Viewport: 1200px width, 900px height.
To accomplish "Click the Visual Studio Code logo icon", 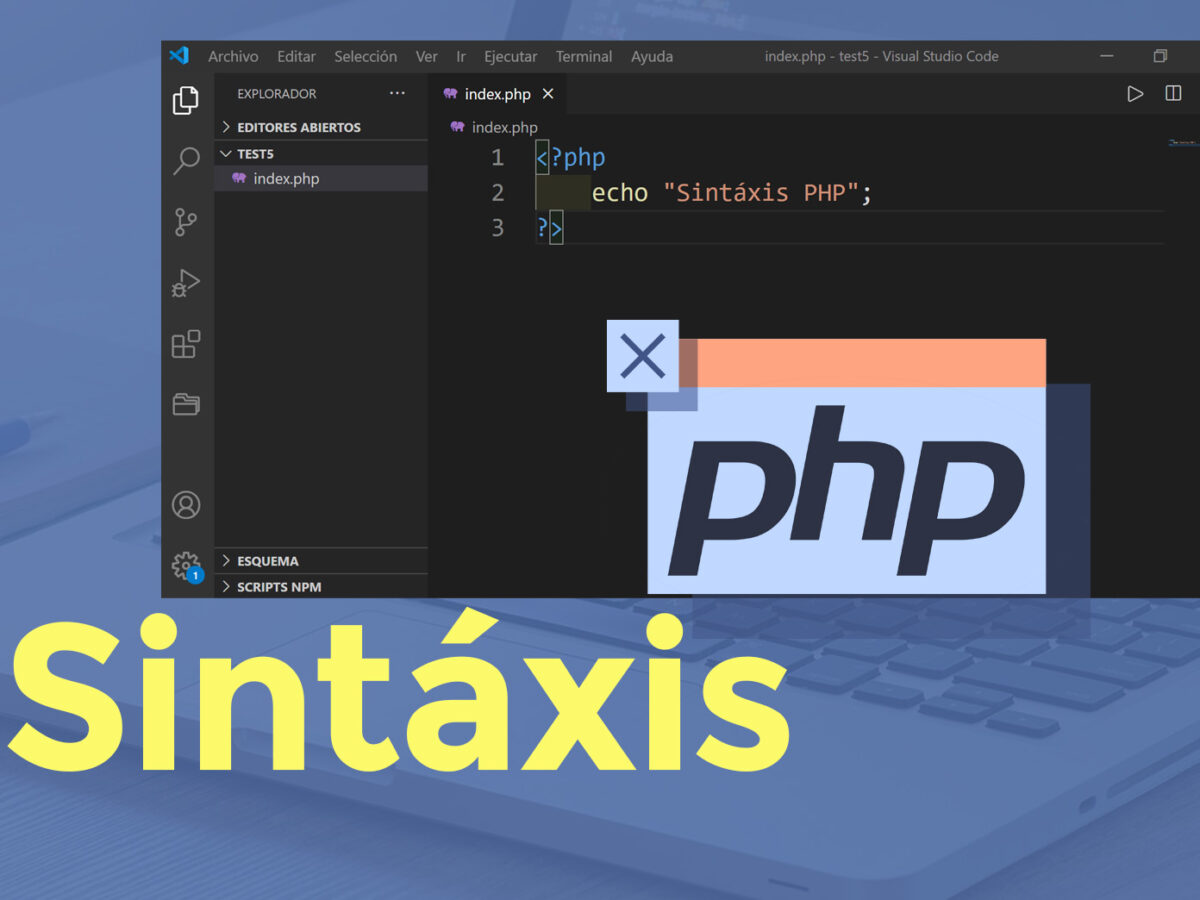I will [x=179, y=56].
